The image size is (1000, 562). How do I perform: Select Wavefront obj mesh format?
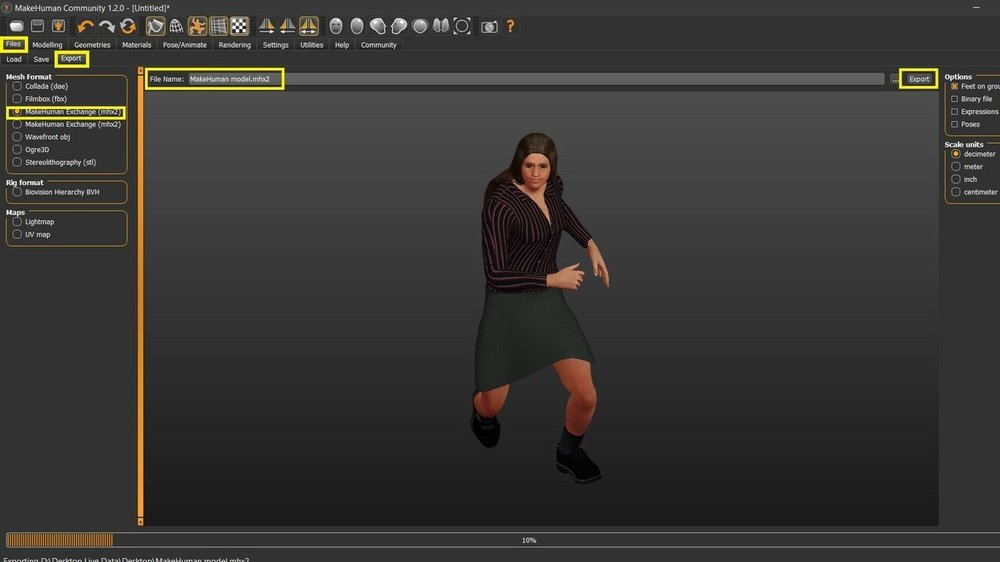coord(17,137)
